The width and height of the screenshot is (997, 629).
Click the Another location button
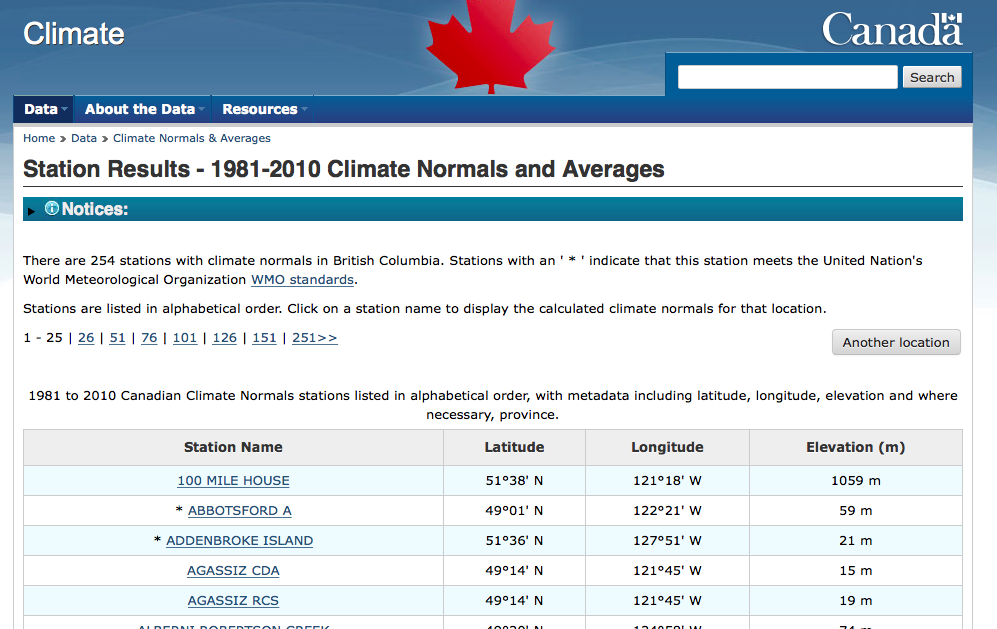(x=896, y=342)
